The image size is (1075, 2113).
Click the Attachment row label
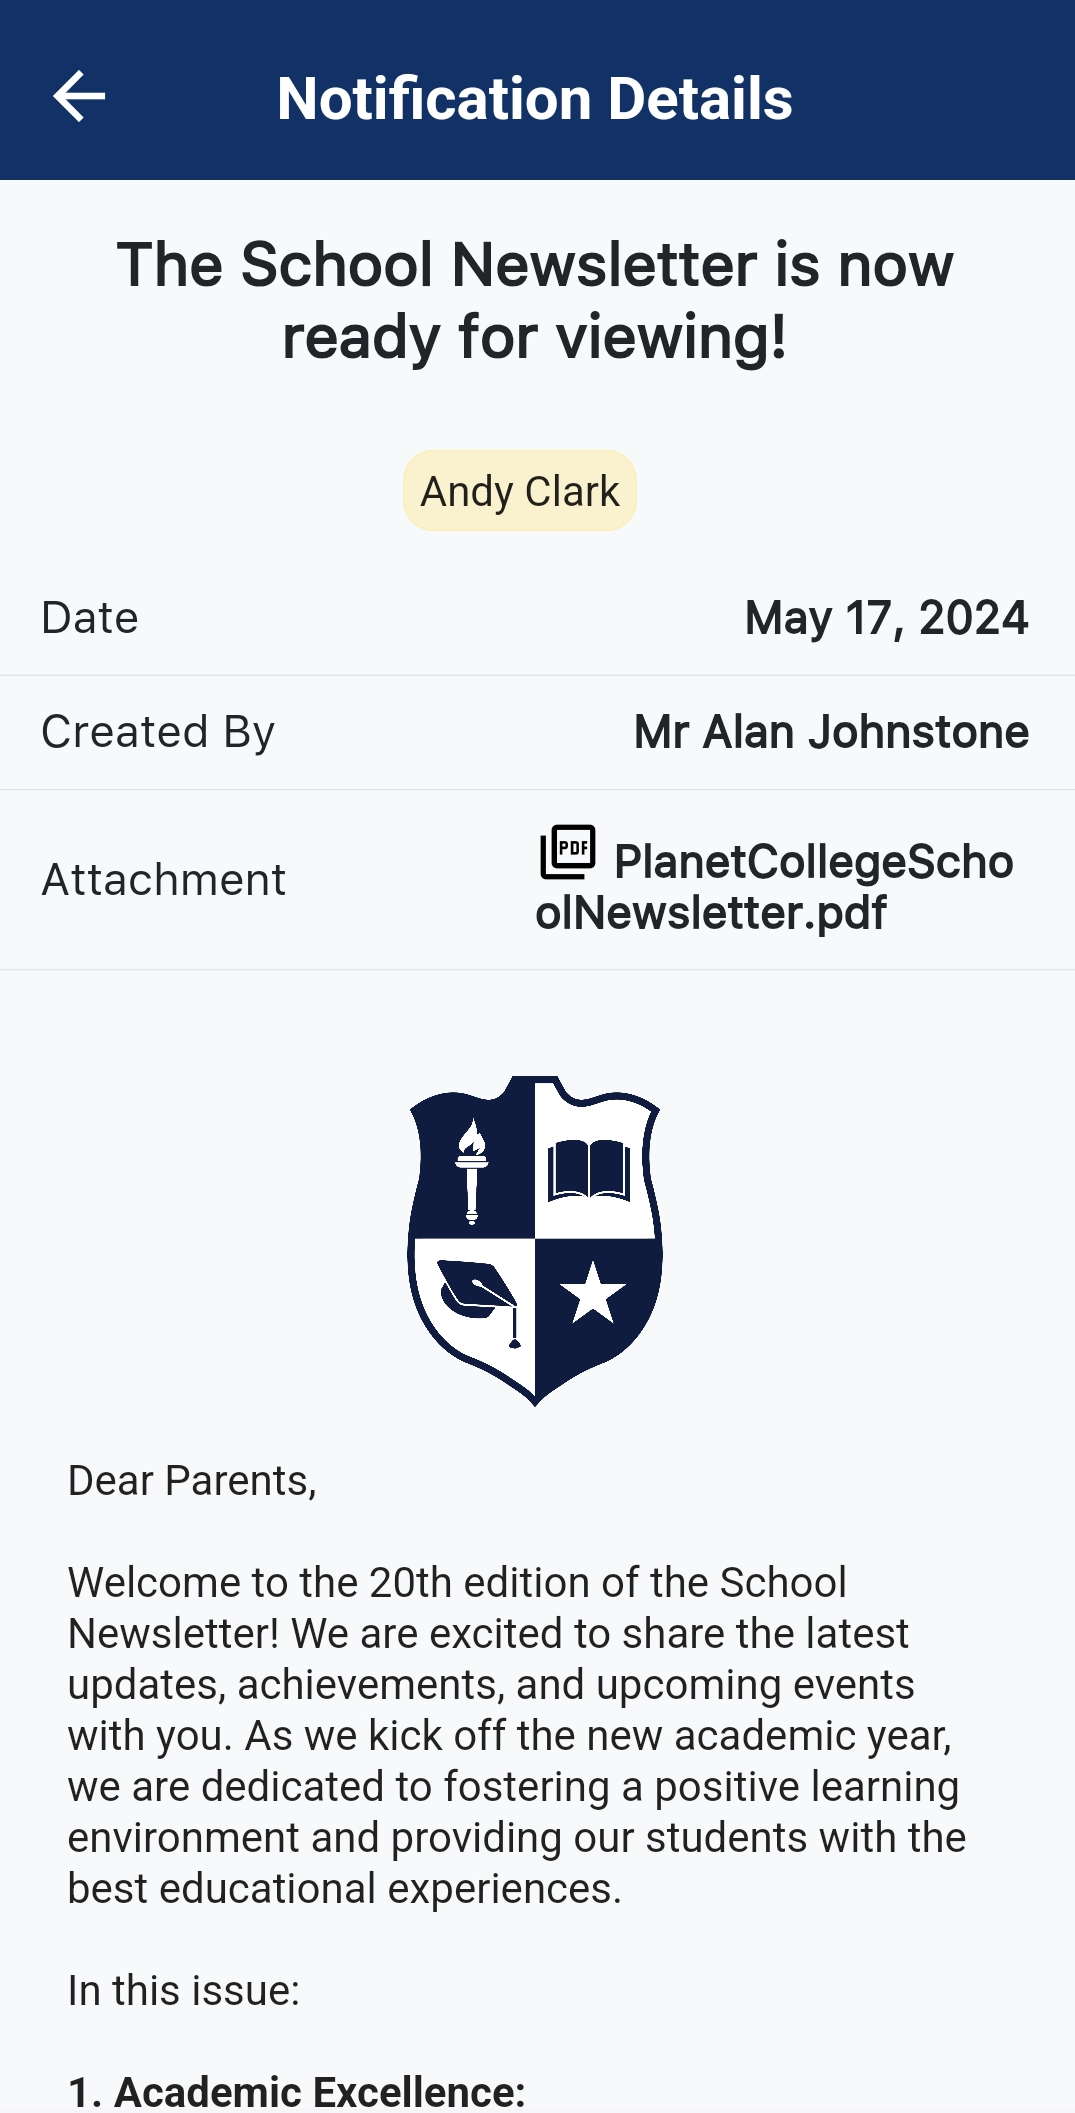164,880
